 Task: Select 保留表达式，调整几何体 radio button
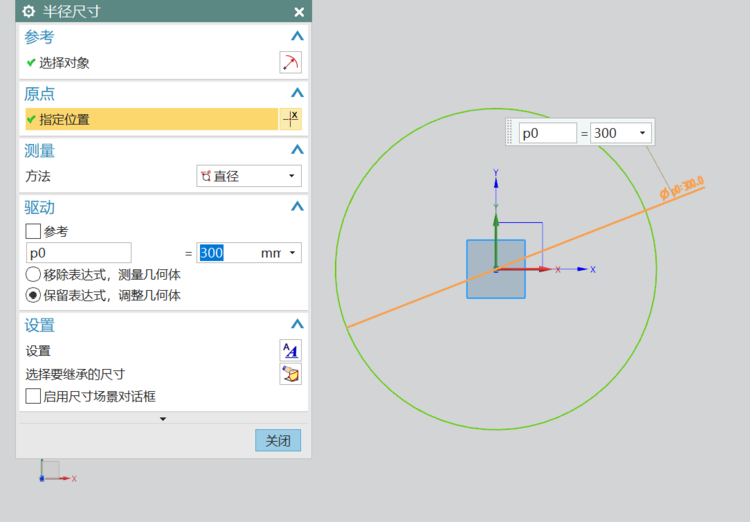33,295
